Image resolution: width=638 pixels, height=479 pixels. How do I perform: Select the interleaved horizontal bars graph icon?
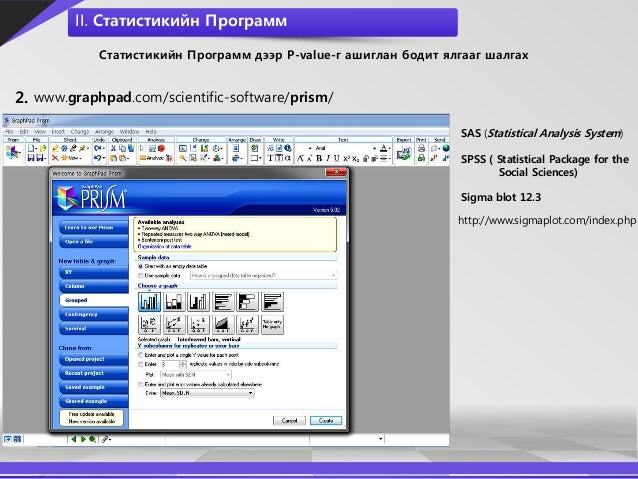223,302
